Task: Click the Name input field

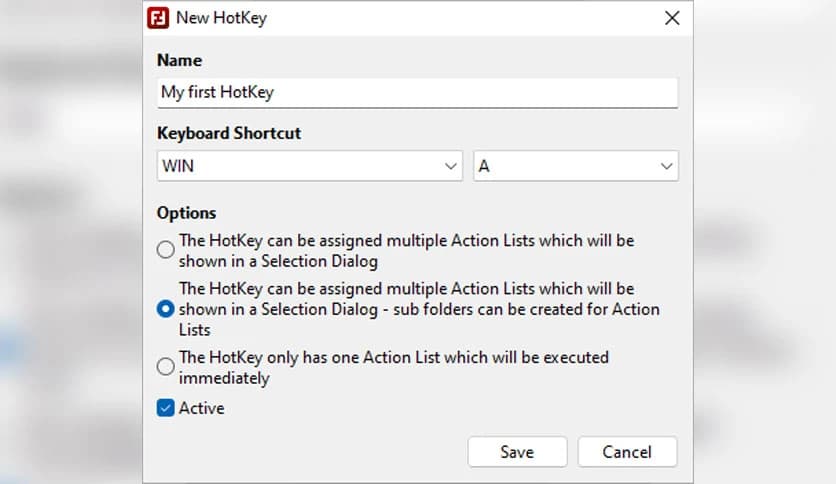Action: [x=417, y=92]
